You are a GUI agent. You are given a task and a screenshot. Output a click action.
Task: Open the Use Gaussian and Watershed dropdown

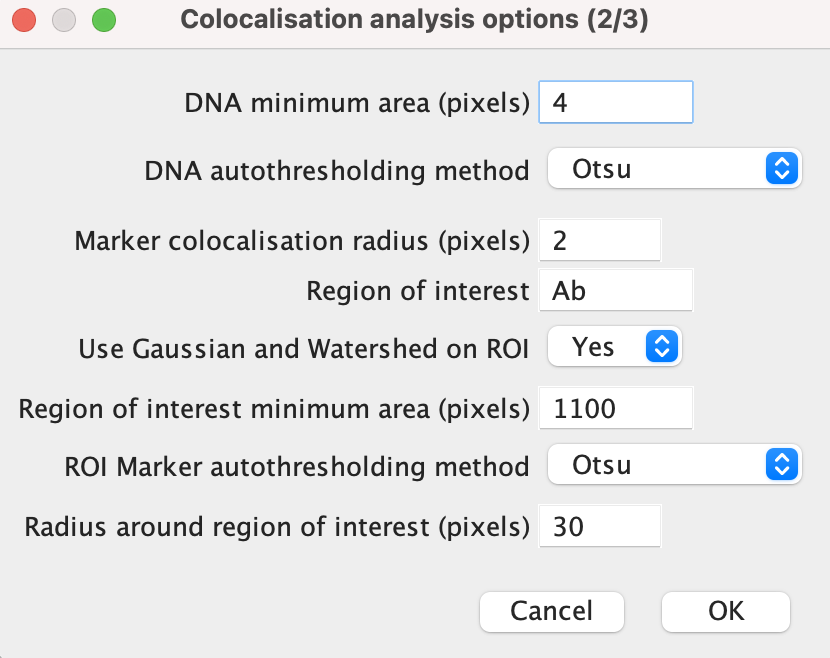[x=614, y=346]
